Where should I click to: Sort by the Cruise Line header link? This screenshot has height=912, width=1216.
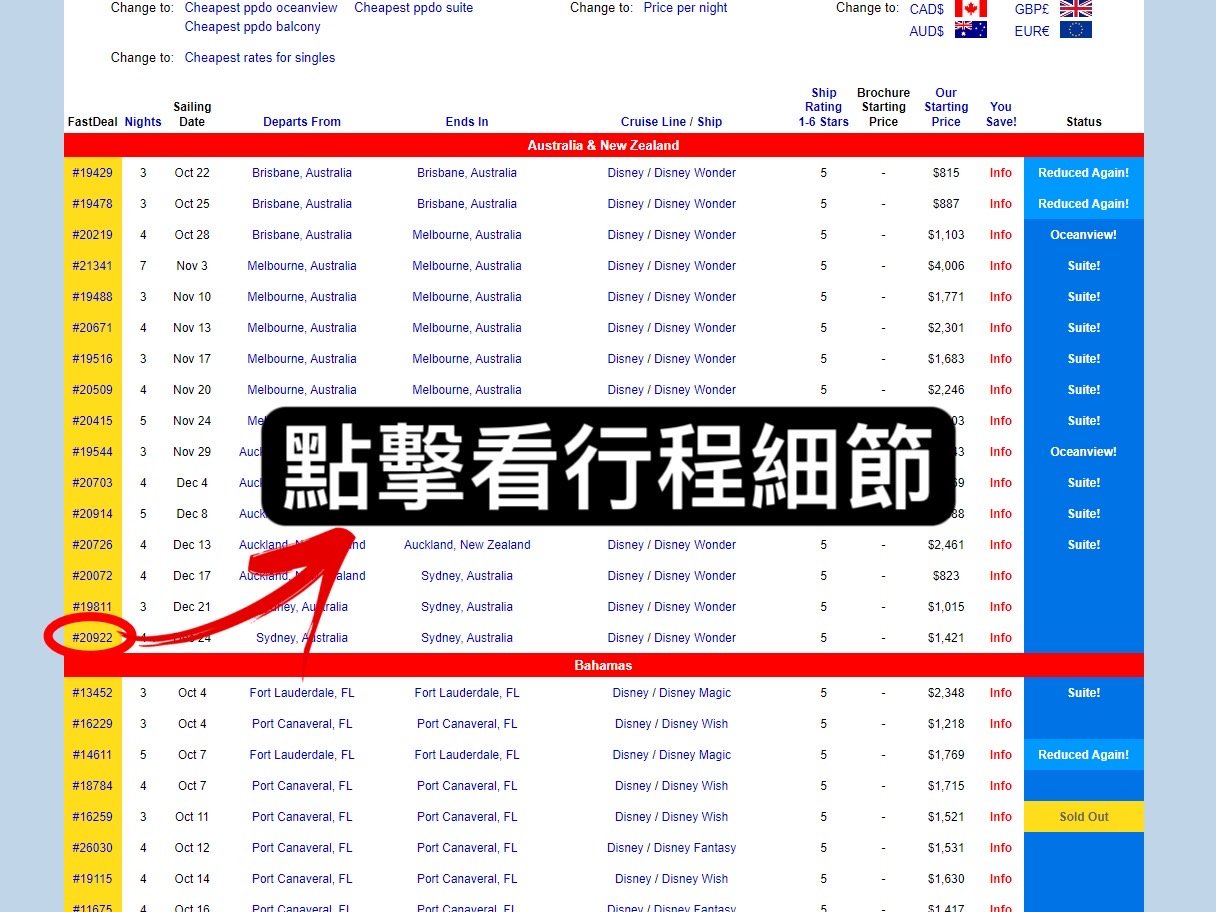coord(653,122)
